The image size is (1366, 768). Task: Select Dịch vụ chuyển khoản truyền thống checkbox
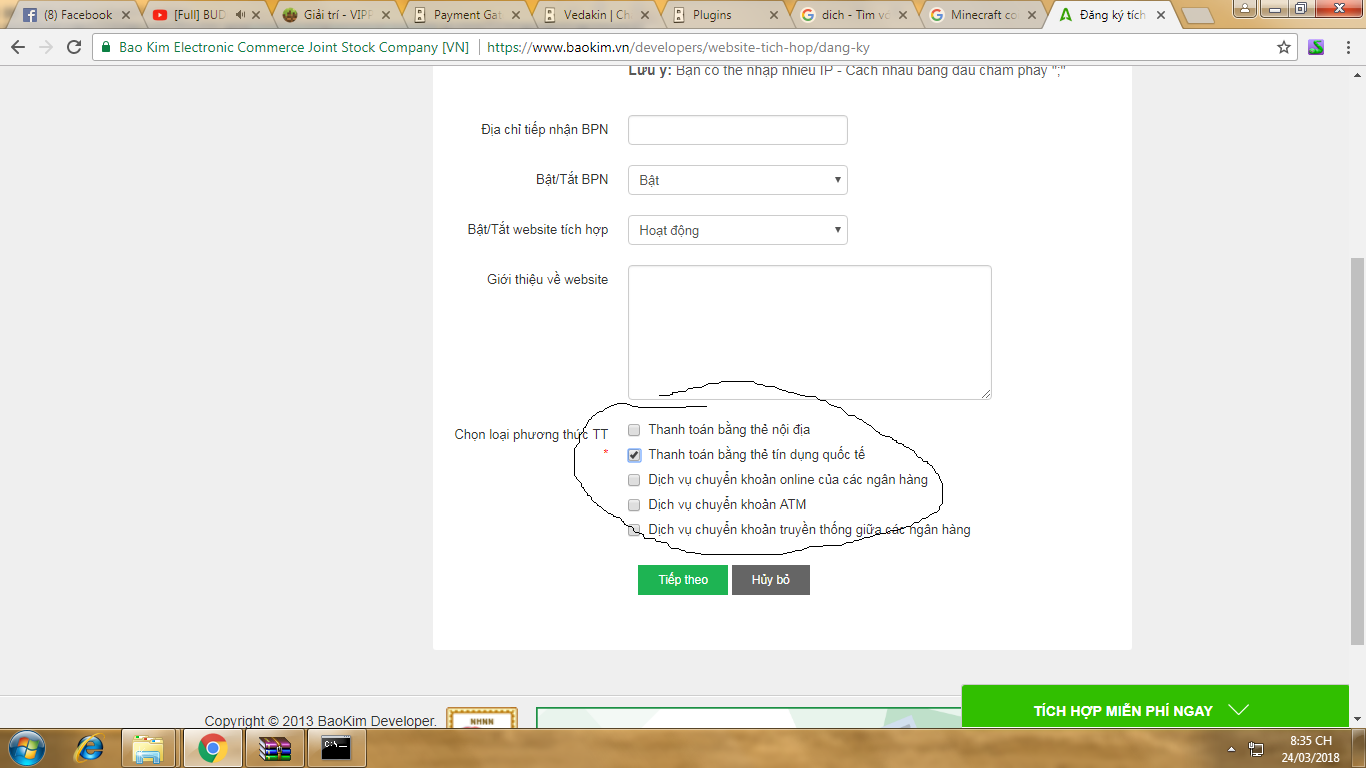634,530
